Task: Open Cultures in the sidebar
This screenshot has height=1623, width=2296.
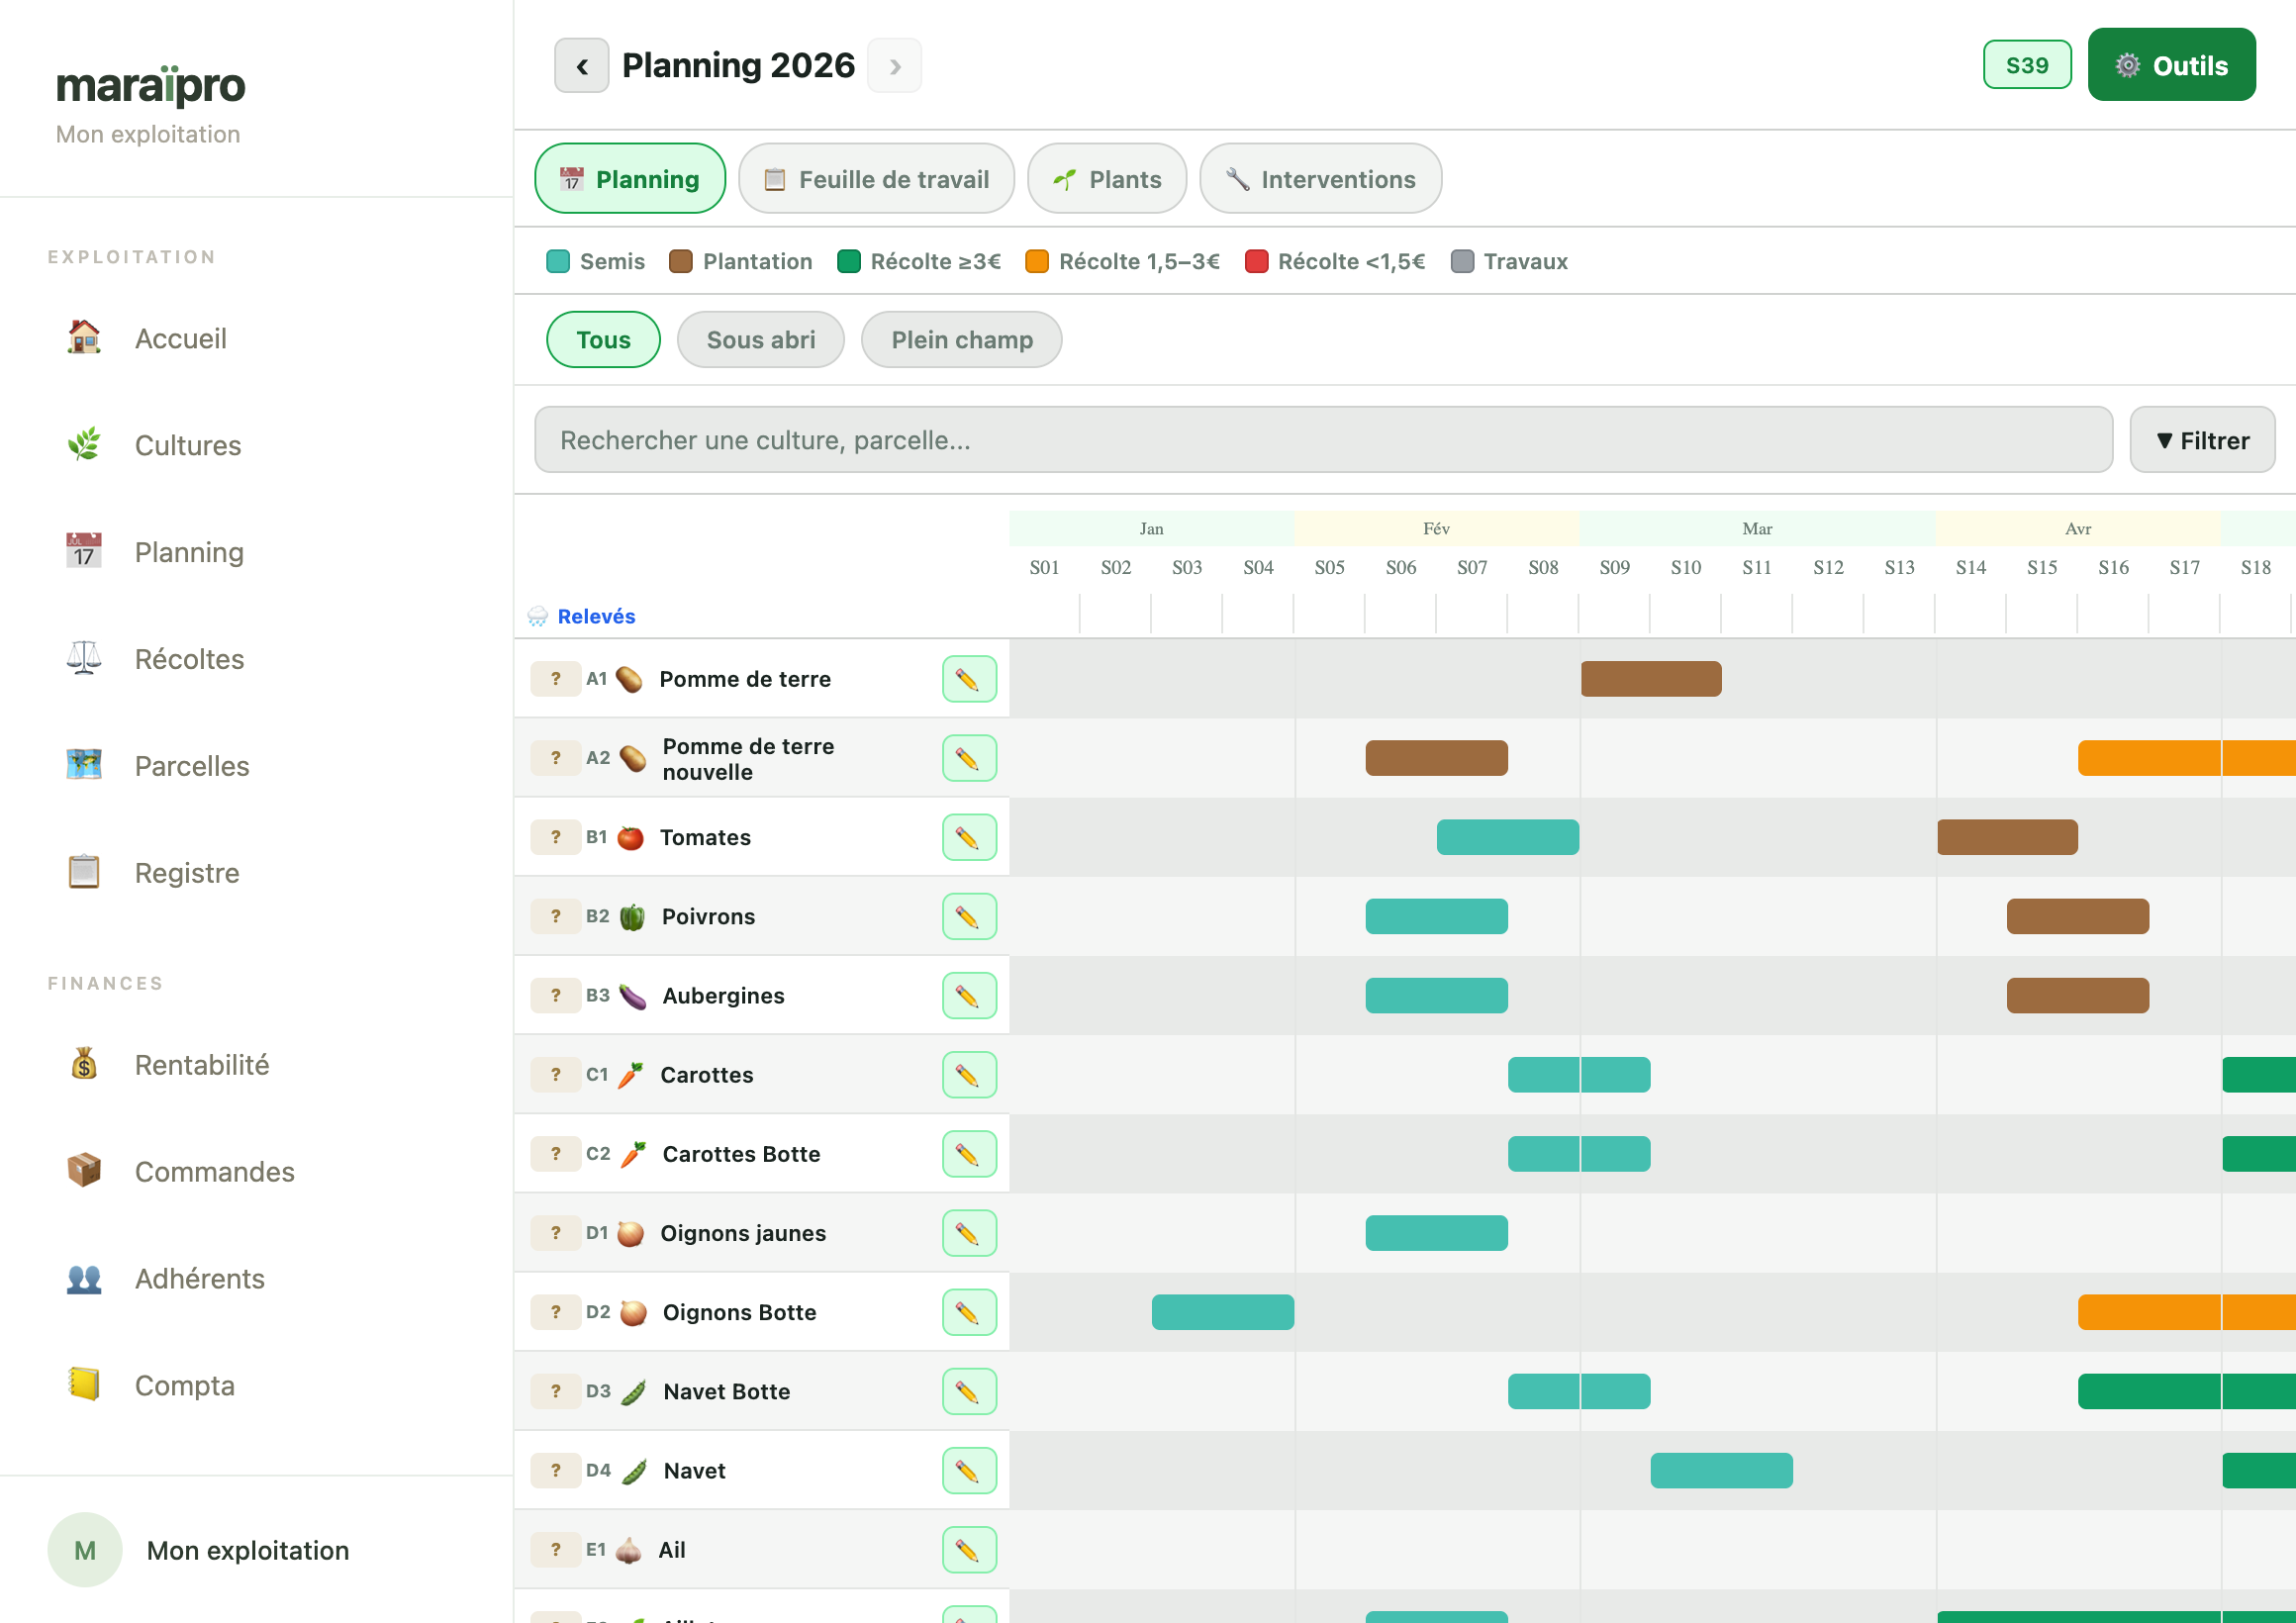Action: [x=187, y=445]
